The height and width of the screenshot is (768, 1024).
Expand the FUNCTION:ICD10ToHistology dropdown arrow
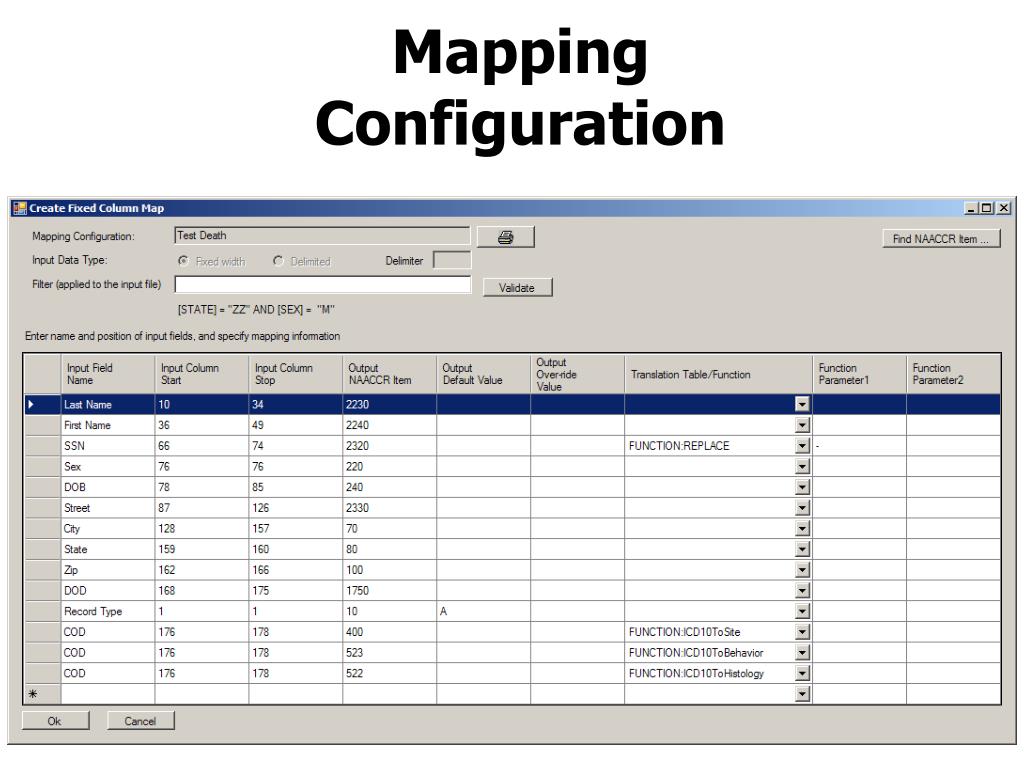click(803, 674)
